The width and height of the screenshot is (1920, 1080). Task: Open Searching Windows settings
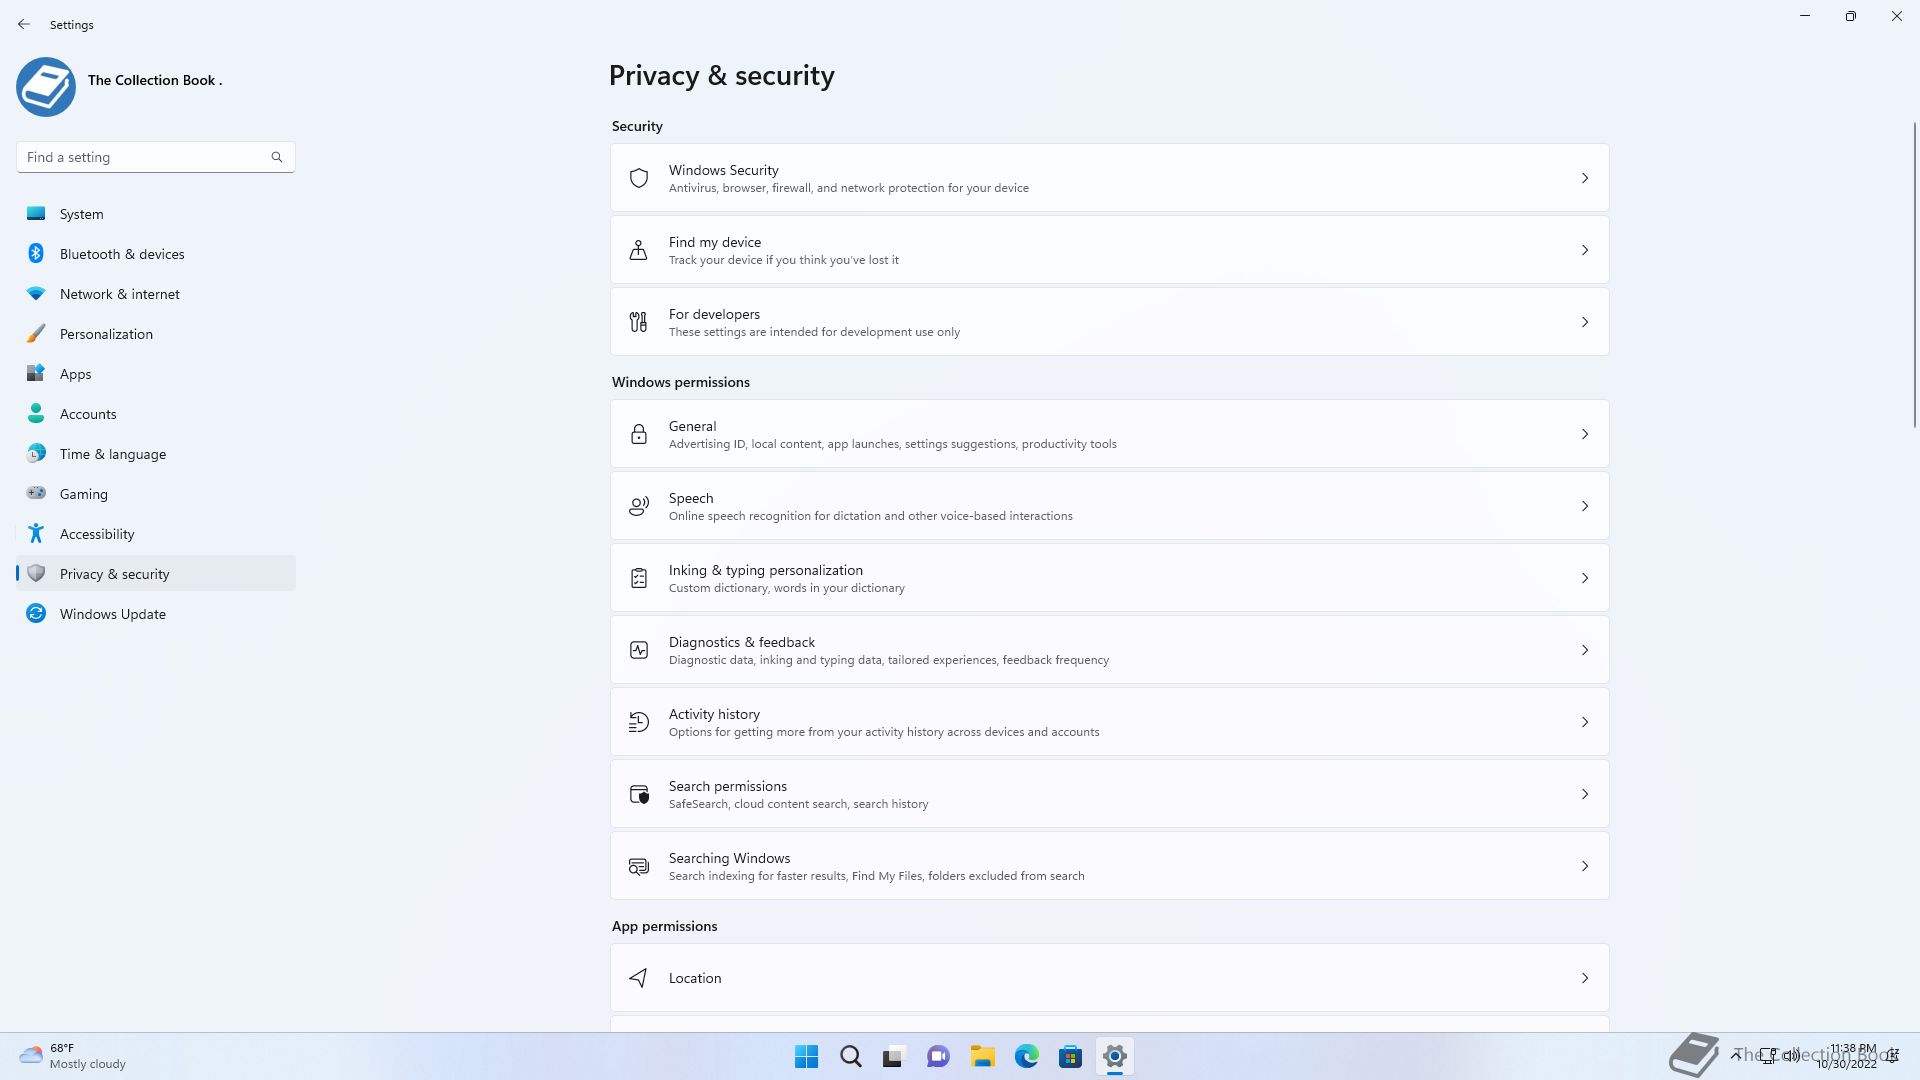(x=1110, y=866)
